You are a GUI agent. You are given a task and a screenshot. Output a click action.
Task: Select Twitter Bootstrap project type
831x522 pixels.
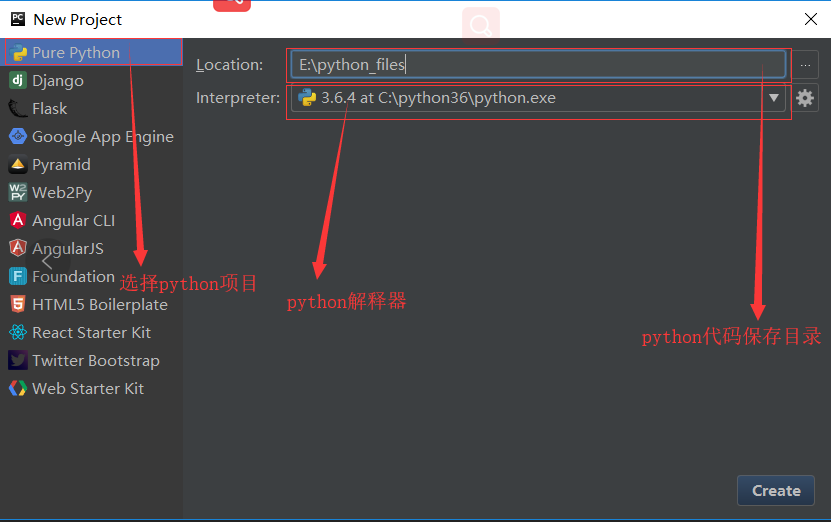tap(95, 361)
